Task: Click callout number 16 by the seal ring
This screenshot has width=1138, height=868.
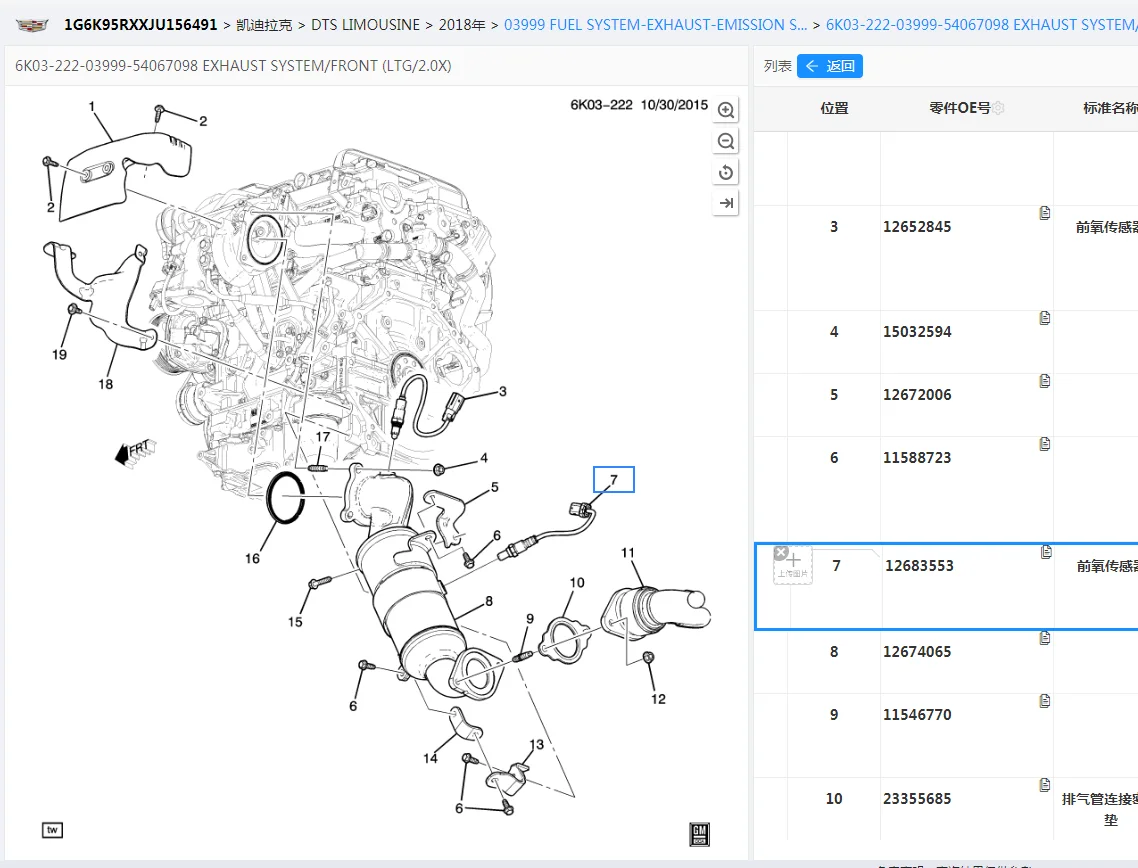Action: coord(252,558)
